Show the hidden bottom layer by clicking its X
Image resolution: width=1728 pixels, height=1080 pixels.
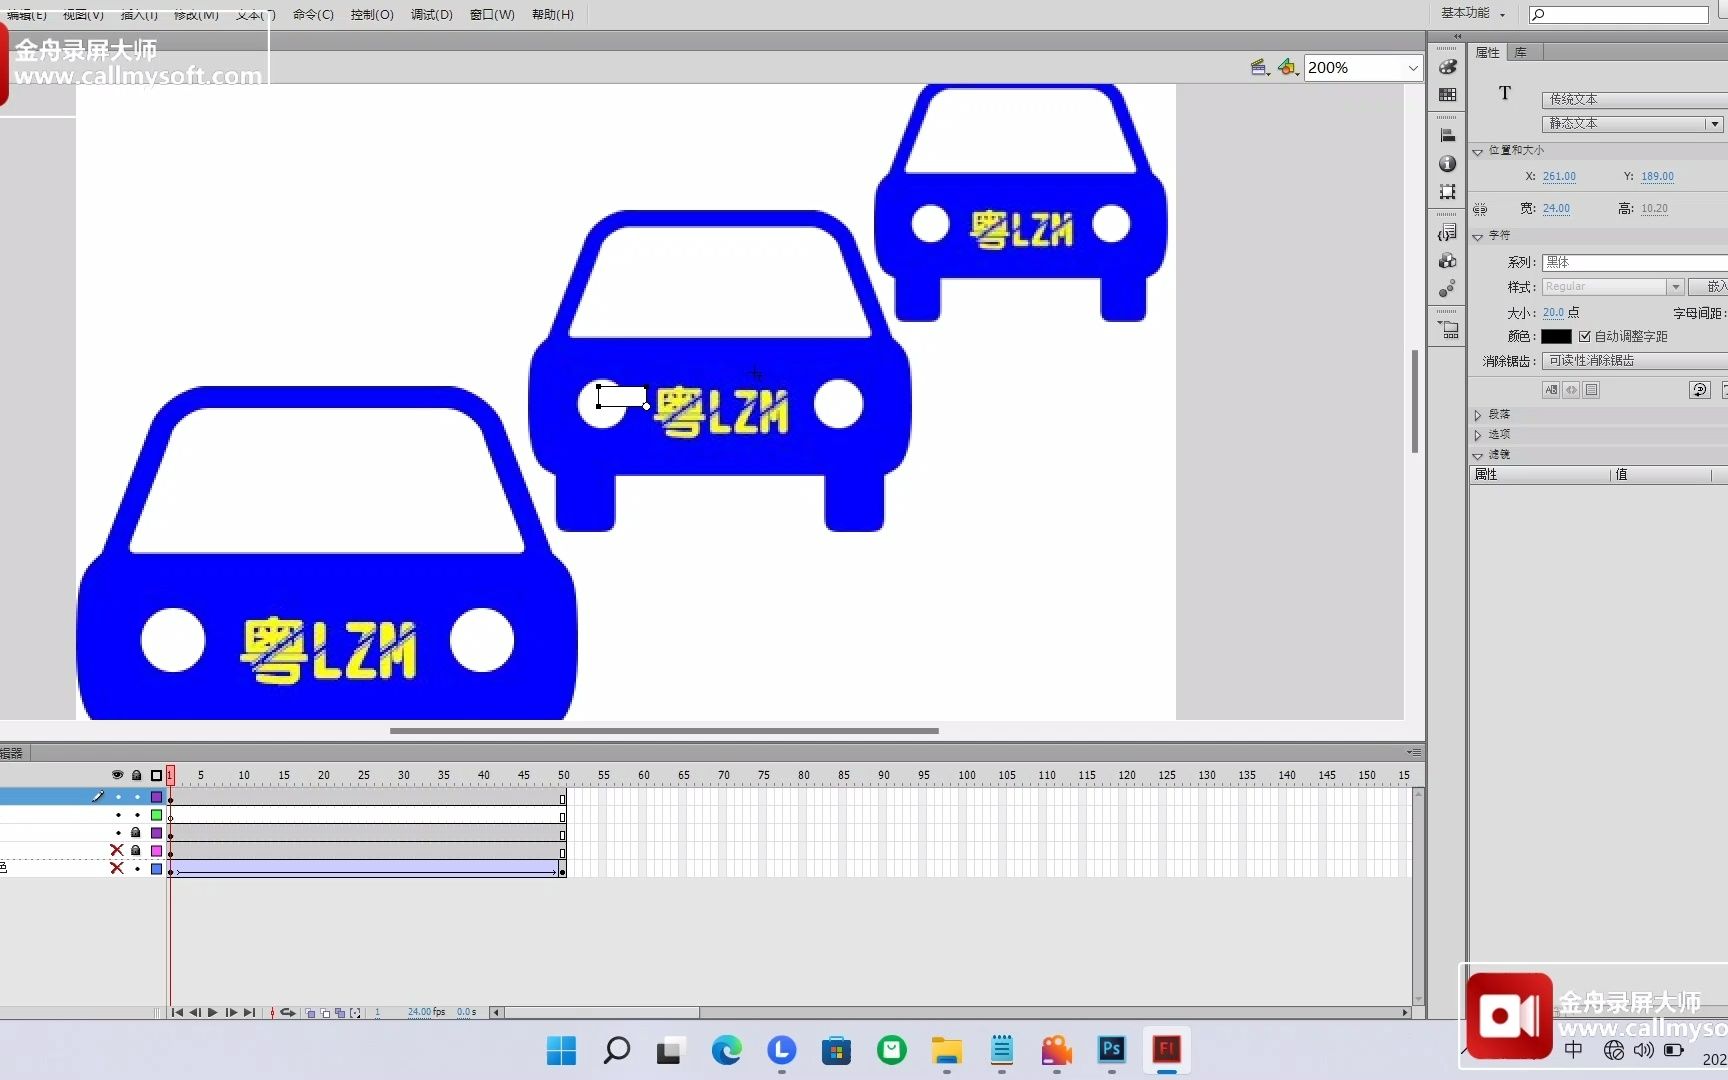click(x=117, y=868)
